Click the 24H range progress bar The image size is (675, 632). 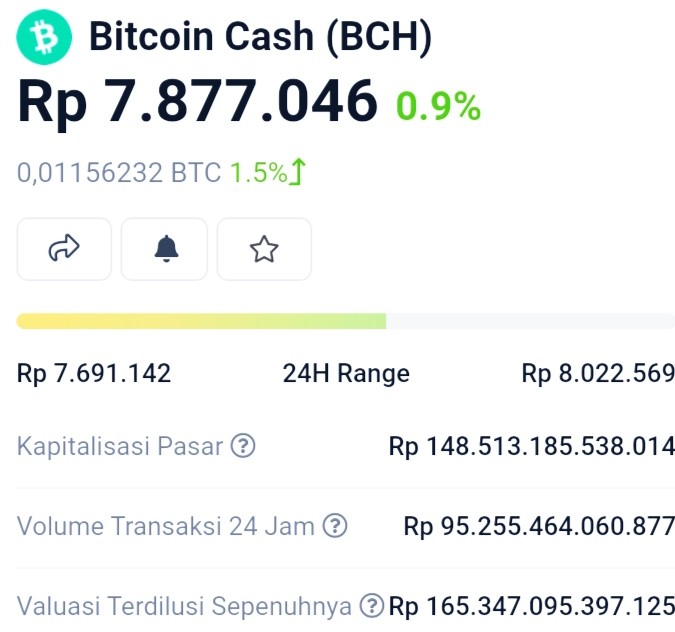pos(345,321)
